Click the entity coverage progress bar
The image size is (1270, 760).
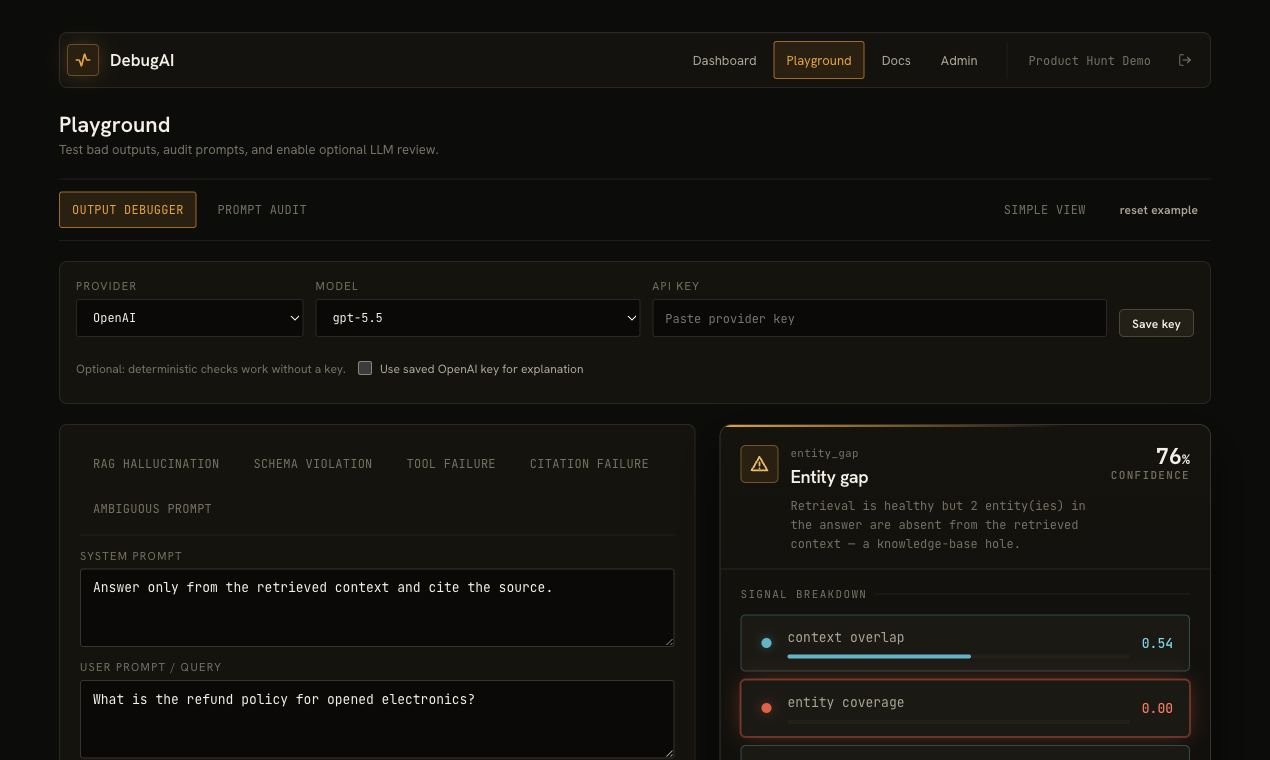click(958, 721)
